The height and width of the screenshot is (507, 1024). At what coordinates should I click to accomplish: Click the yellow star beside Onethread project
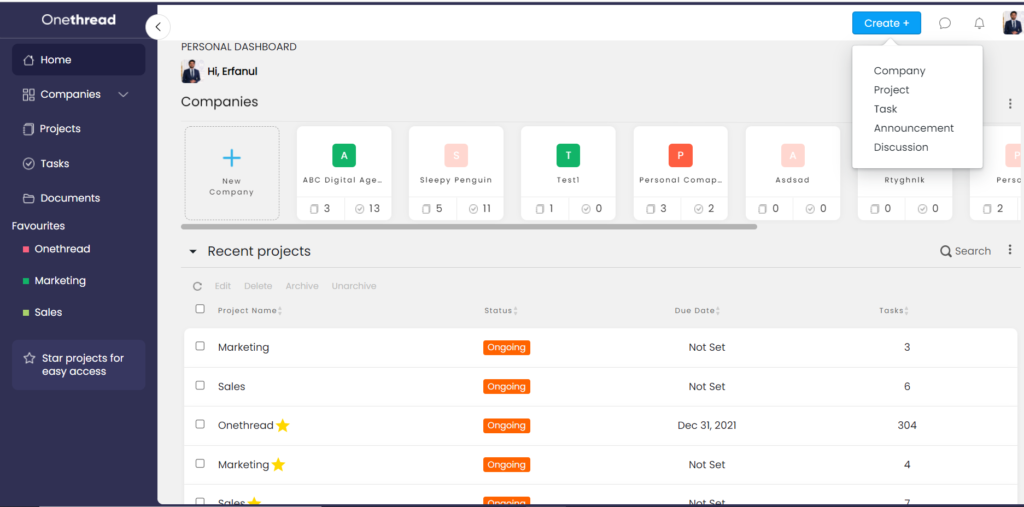point(282,425)
